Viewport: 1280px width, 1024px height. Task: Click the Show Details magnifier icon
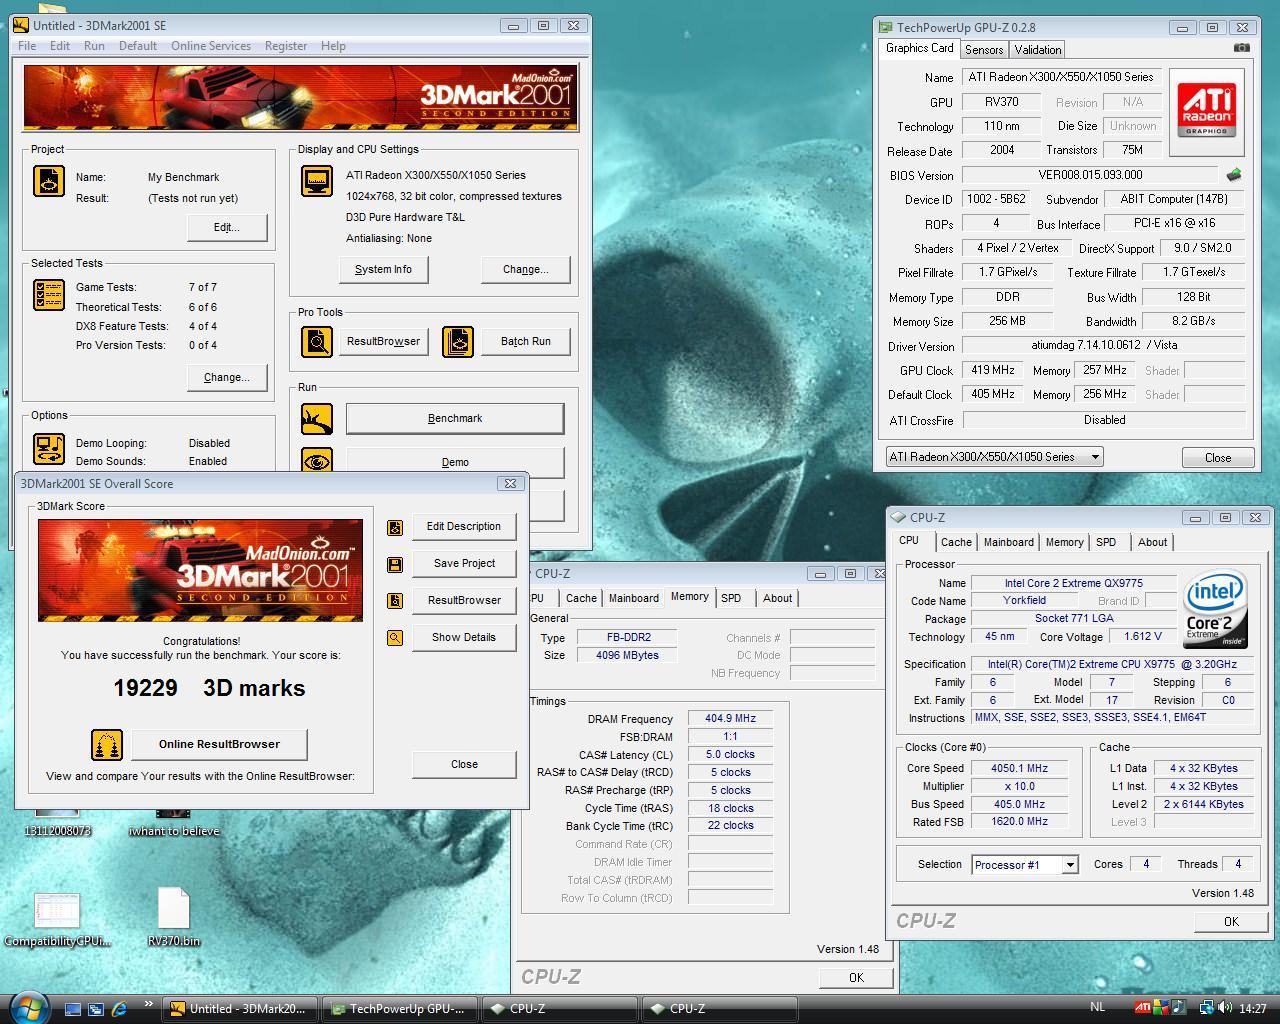[x=395, y=638]
